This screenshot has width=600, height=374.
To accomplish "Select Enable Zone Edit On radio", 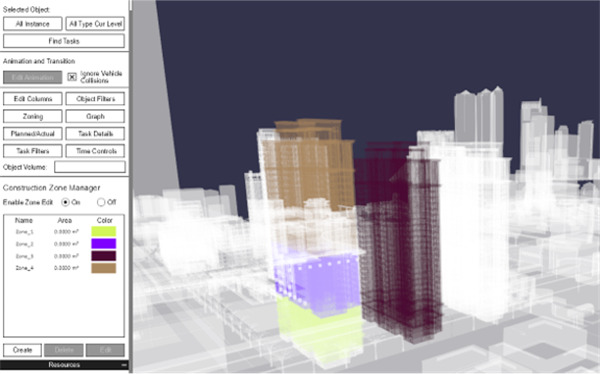I will [65, 202].
